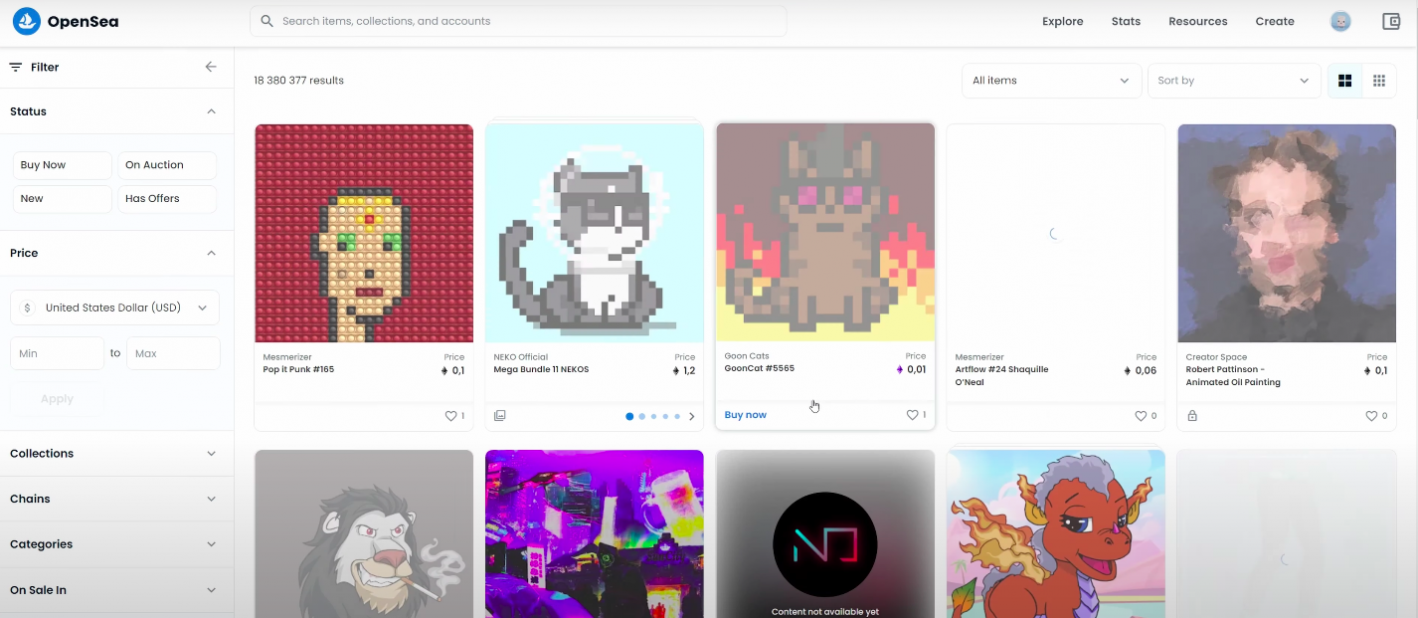Switch to large grid view
The image size is (1418, 618).
[1345, 81]
